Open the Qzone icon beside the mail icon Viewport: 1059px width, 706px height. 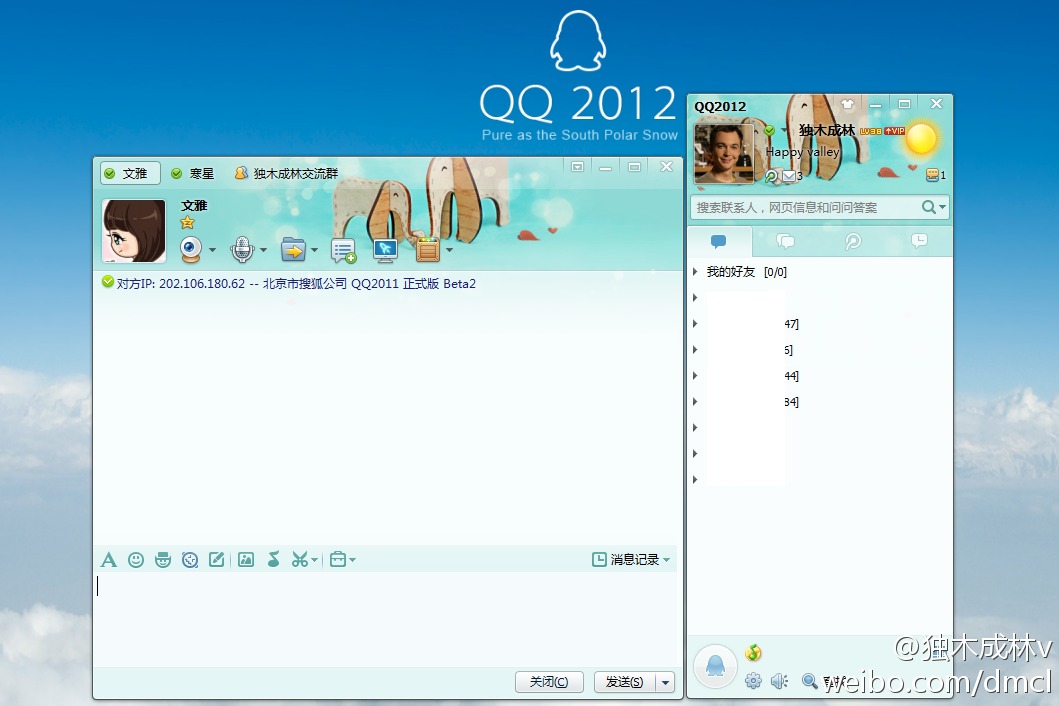771,176
